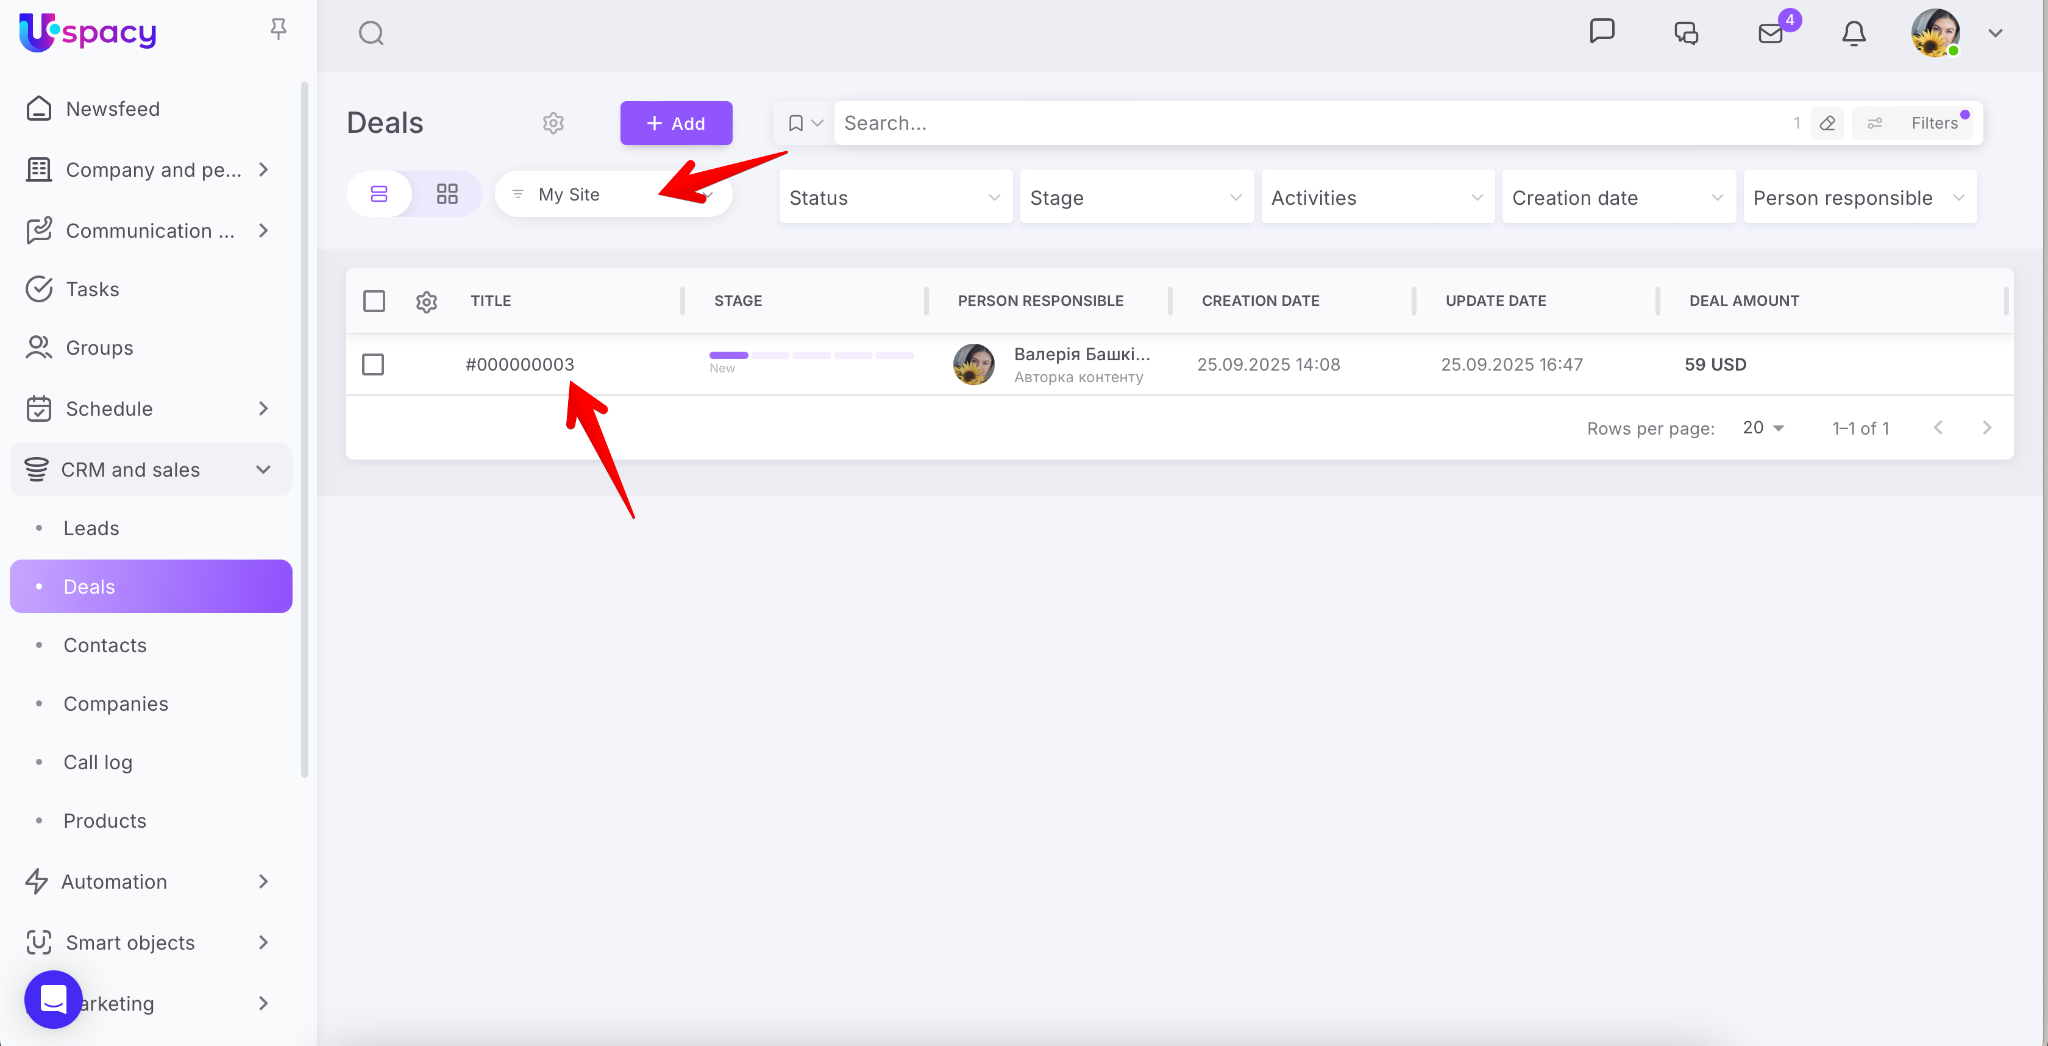Go to Leads in the sidebar
Screen dimensions: 2048x1046
pyautogui.click(x=91, y=528)
